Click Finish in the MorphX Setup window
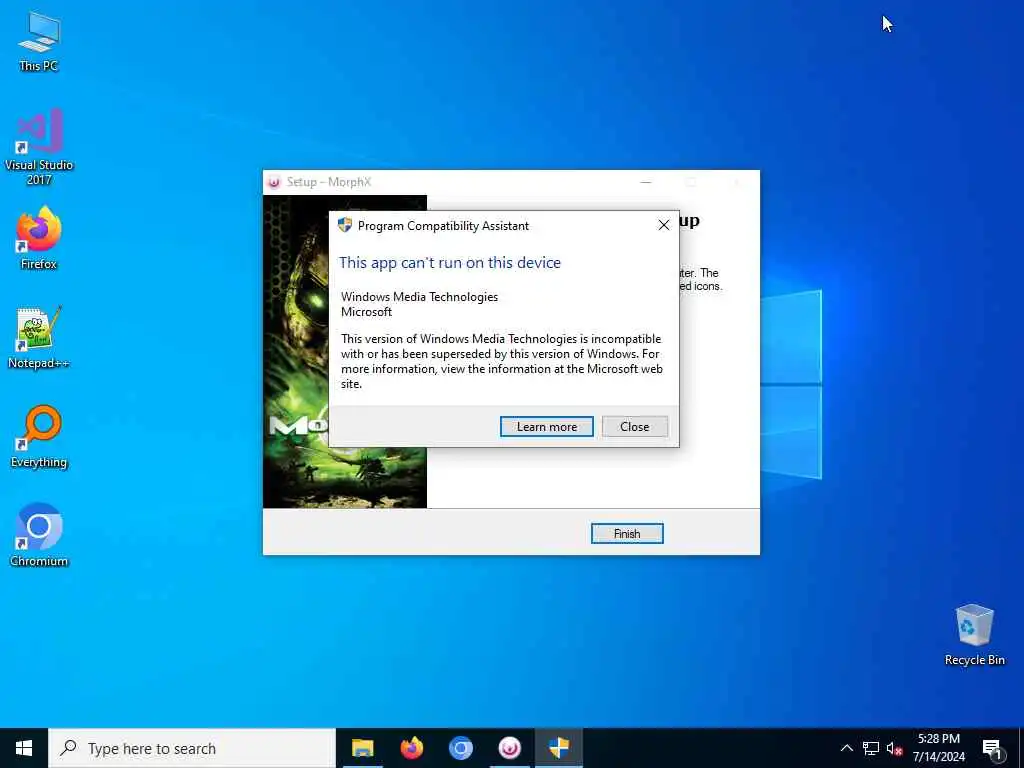The height and width of the screenshot is (768, 1024). 627,534
